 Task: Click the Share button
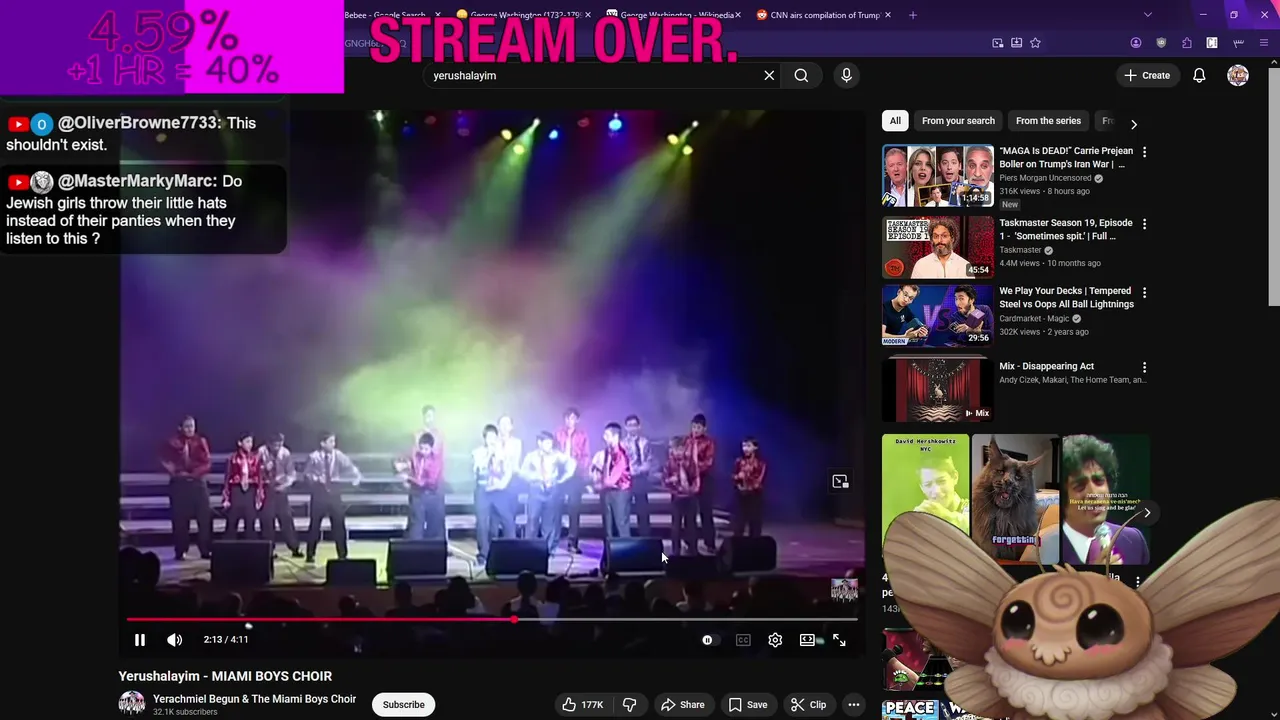pyautogui.click(x=682, y=705)
